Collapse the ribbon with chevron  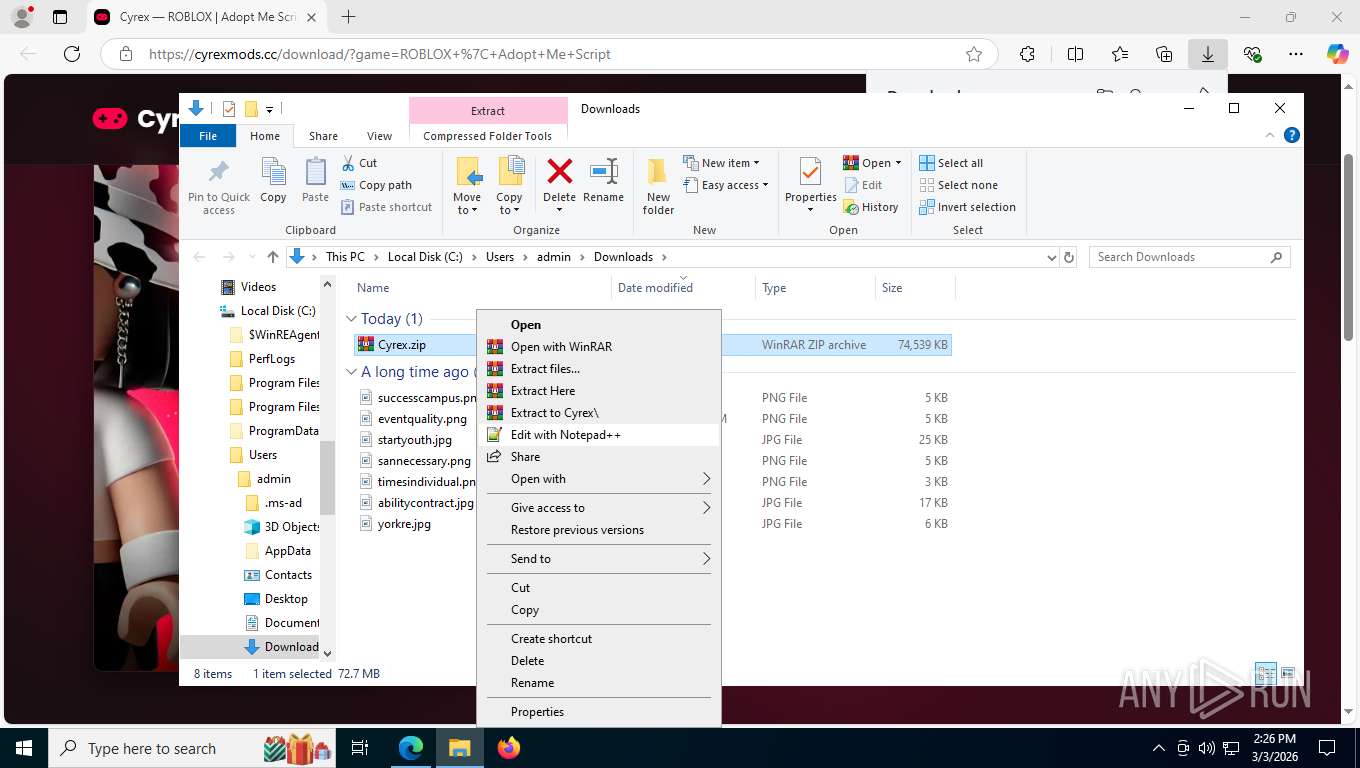(x=1271, y=135)
